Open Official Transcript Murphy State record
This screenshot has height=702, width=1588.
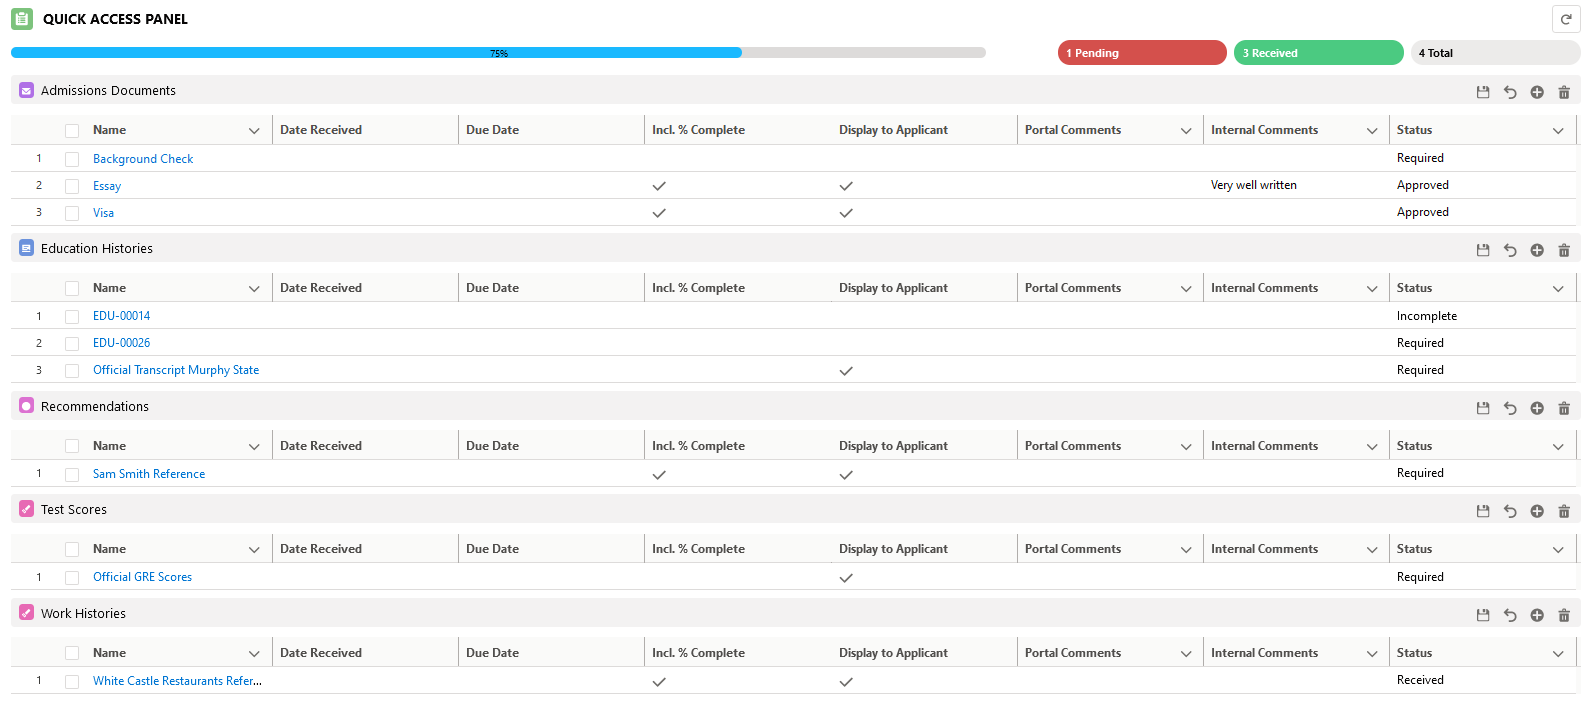click(x=176, y=370)
